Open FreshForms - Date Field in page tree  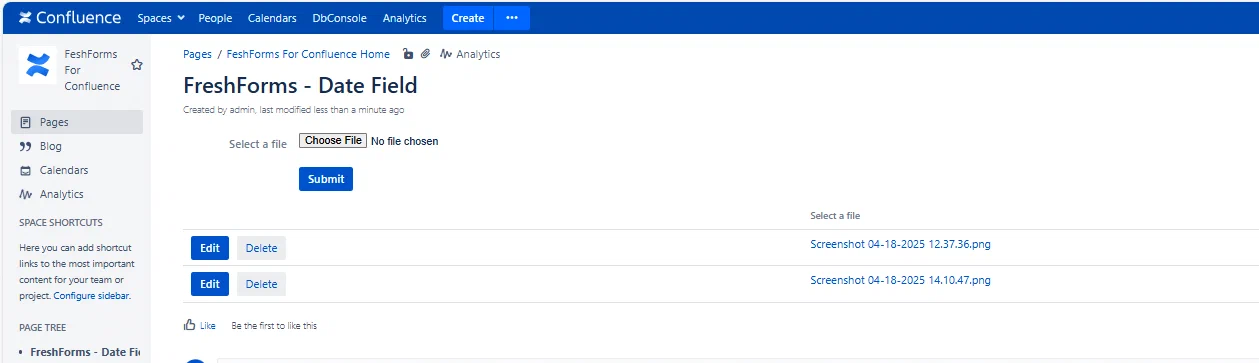pos(85,352)
